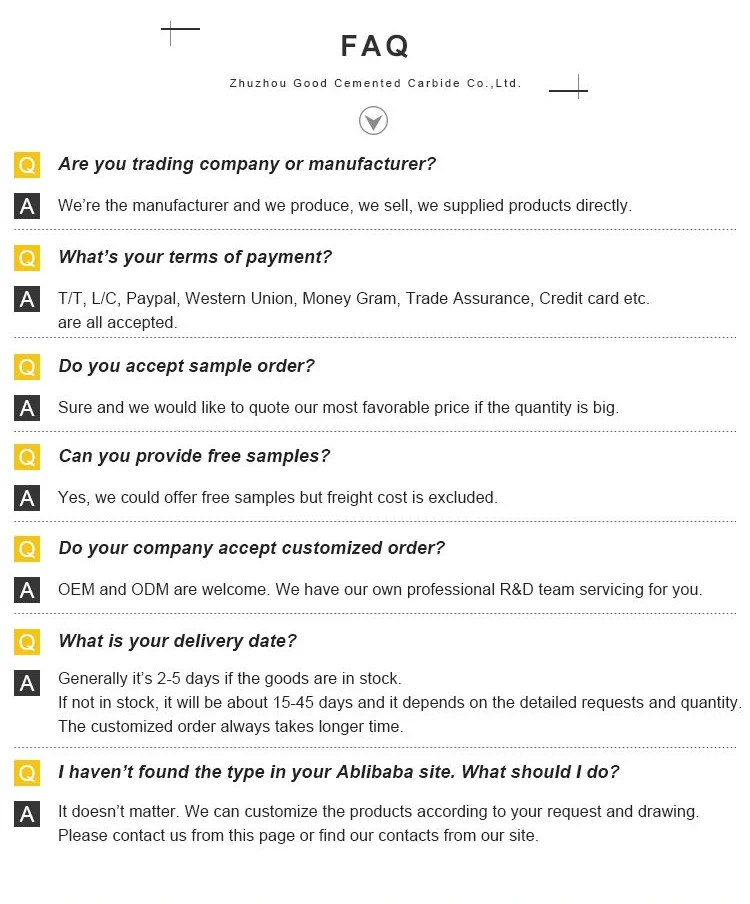The height and width of the screenshot is (904, 750).
Task: Click the yellow Q icon for customized order question
Action: pyautogui.click(x=27, y=549)
